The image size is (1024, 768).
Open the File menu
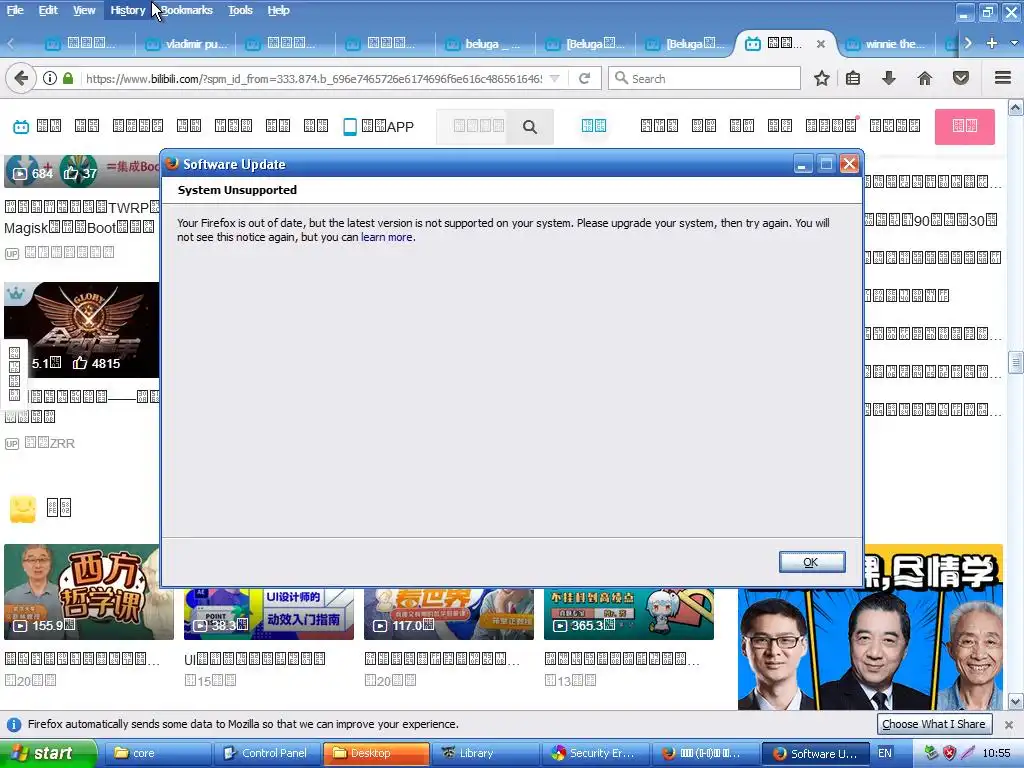[14, 10]
